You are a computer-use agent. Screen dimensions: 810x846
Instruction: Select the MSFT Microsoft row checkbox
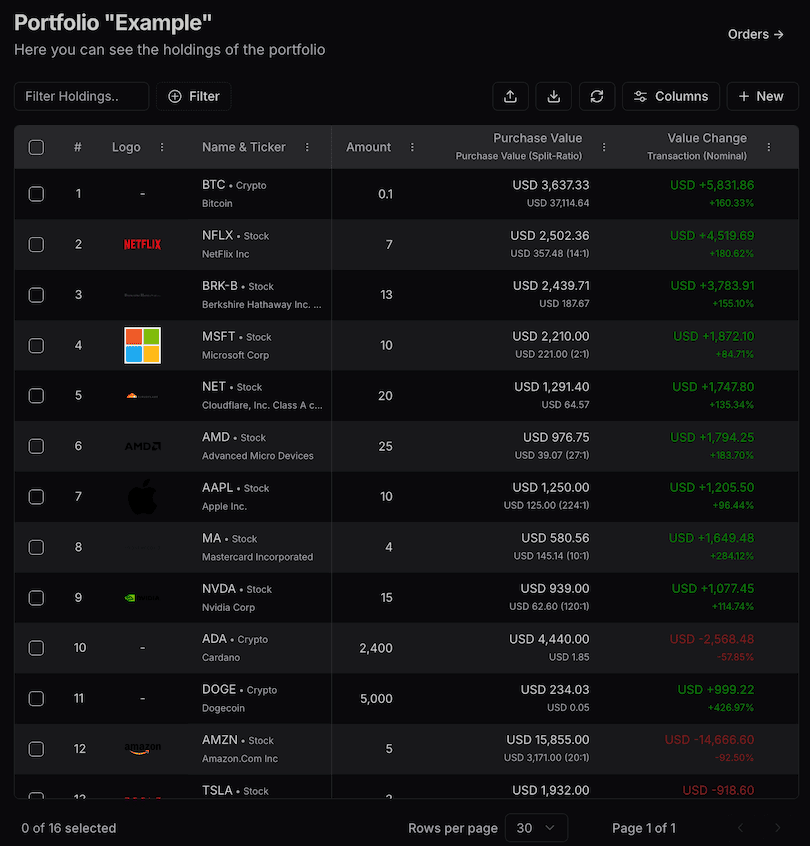tap(36, 345)
